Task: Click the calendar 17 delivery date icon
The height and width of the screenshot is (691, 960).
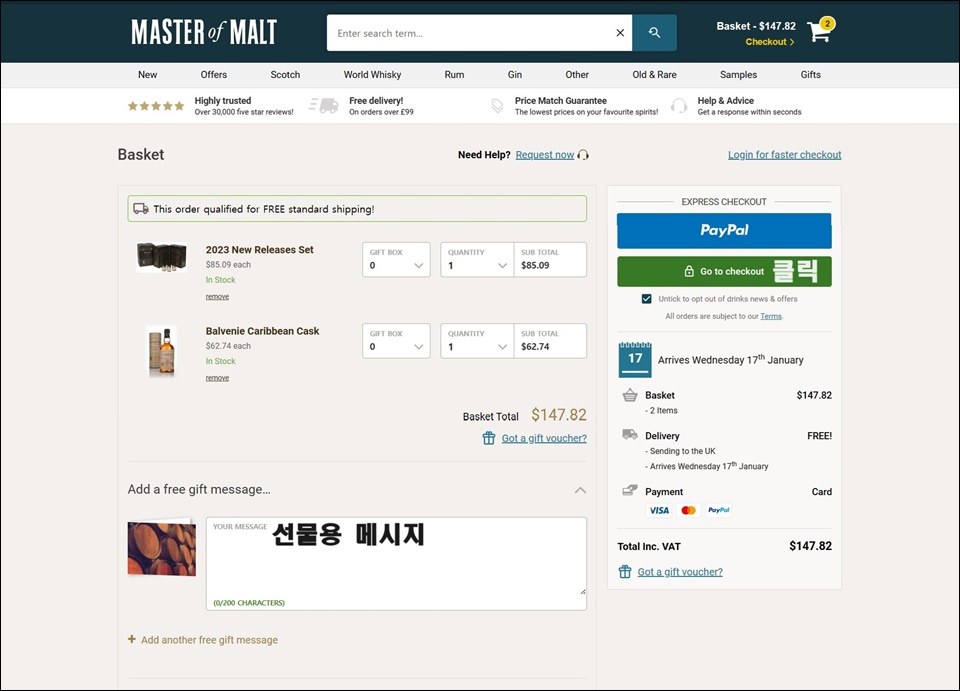Action: pyautogui.click(x=635, y=359)
